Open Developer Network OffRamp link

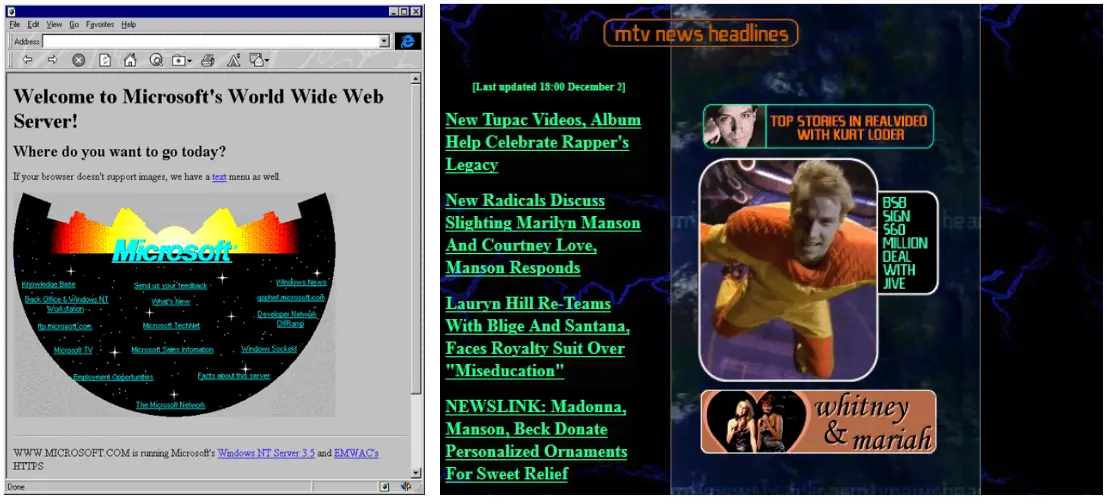coord(288,319)
